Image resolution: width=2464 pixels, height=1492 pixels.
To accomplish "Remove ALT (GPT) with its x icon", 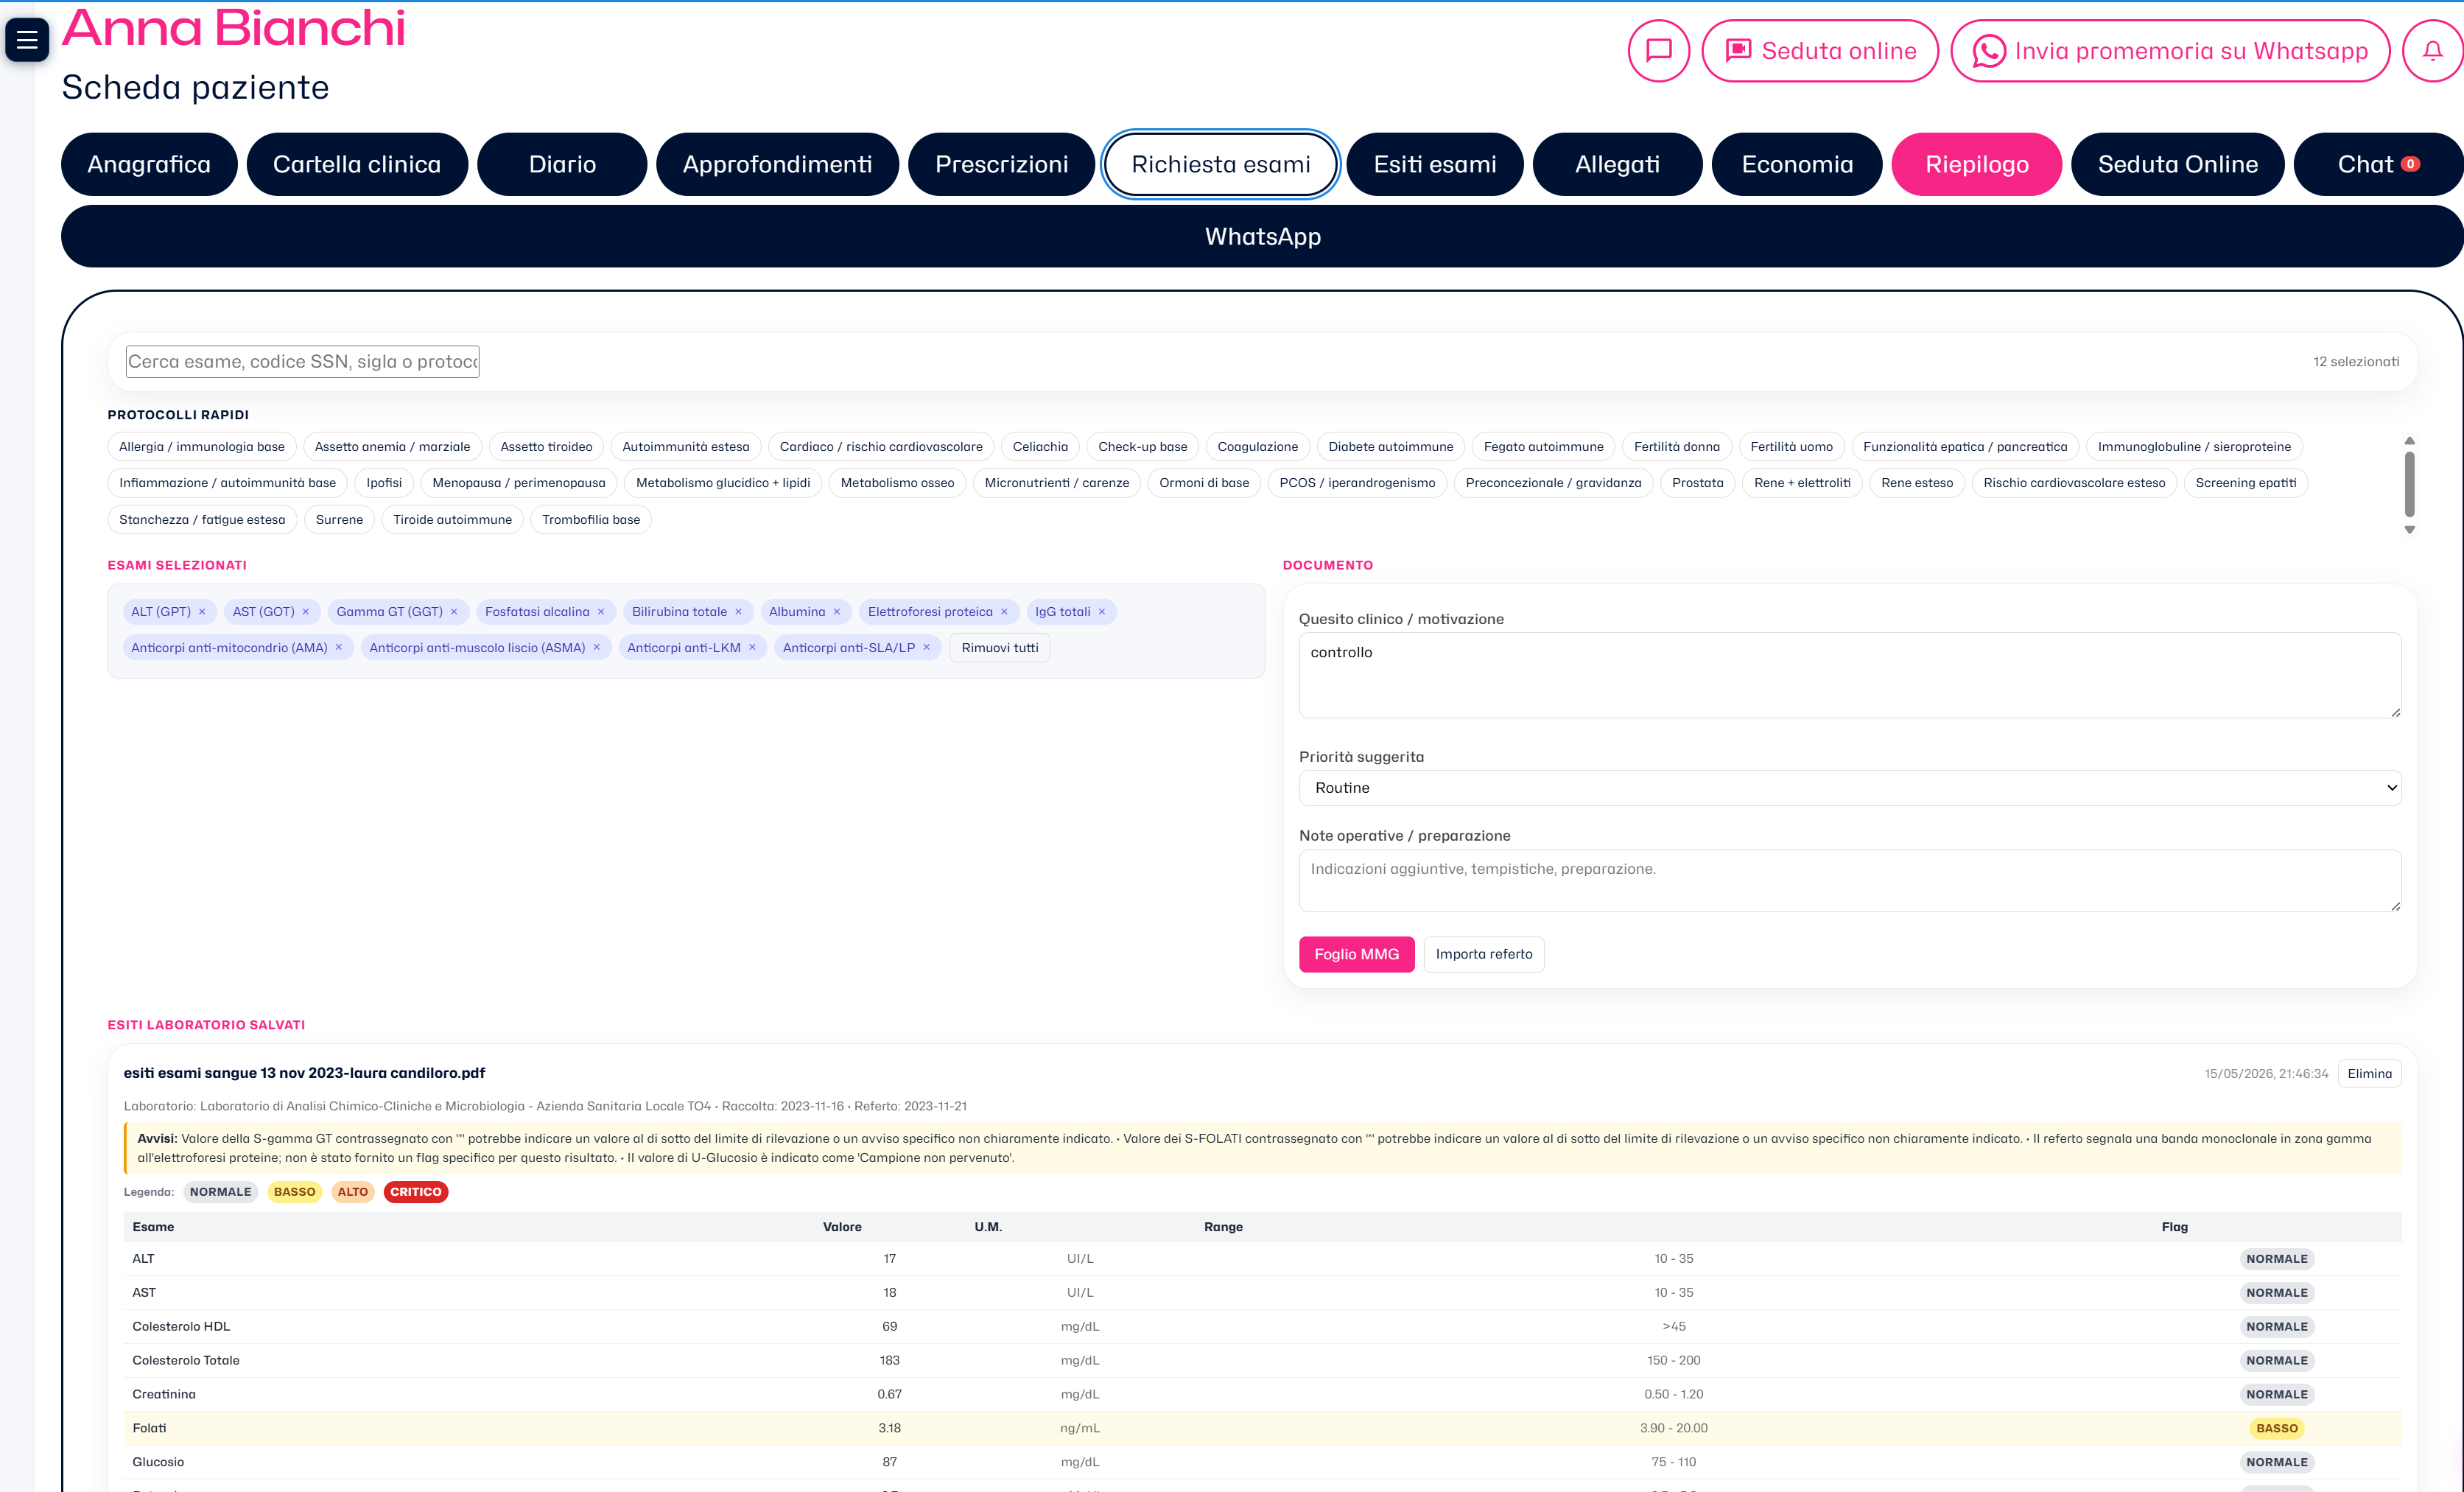I will click(x=202, y=612).
